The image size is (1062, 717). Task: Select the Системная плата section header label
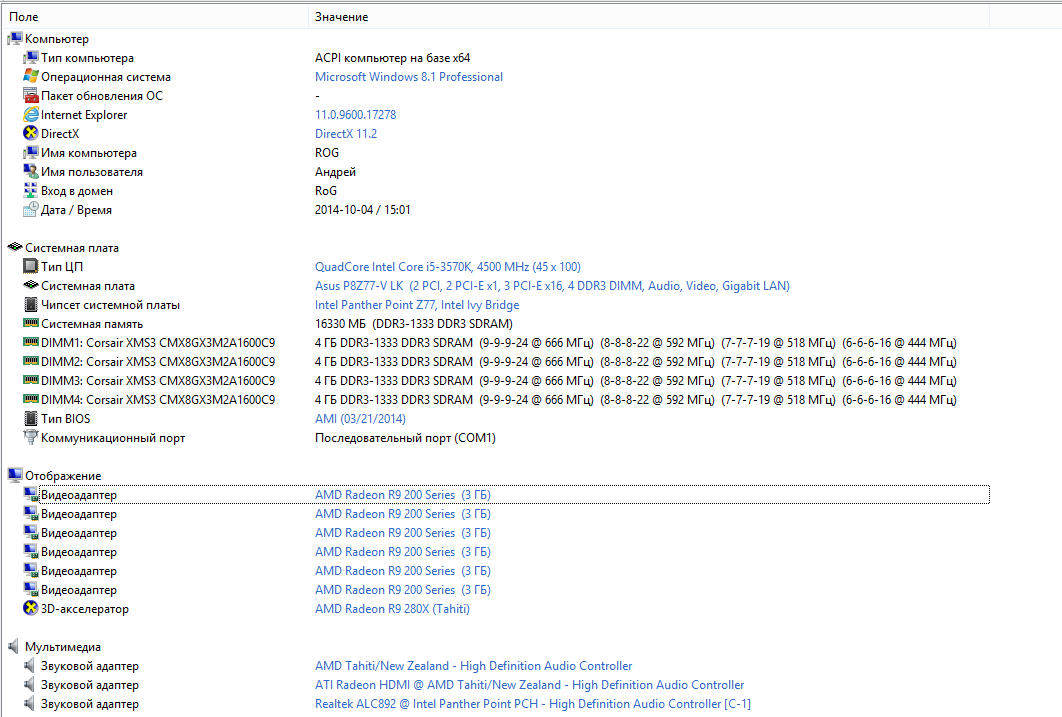[72, 248]
